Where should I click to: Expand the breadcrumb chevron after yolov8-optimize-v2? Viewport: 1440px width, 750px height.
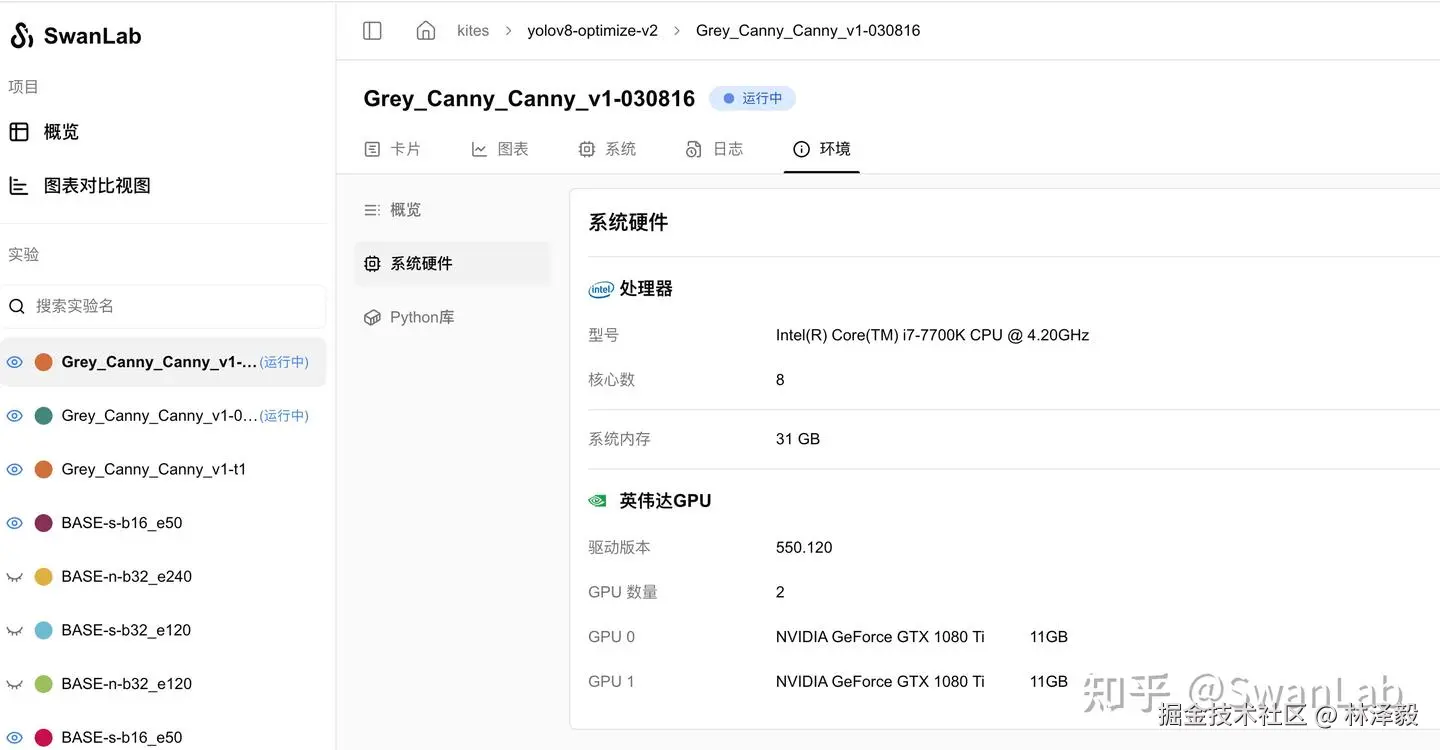click(677, 31)
